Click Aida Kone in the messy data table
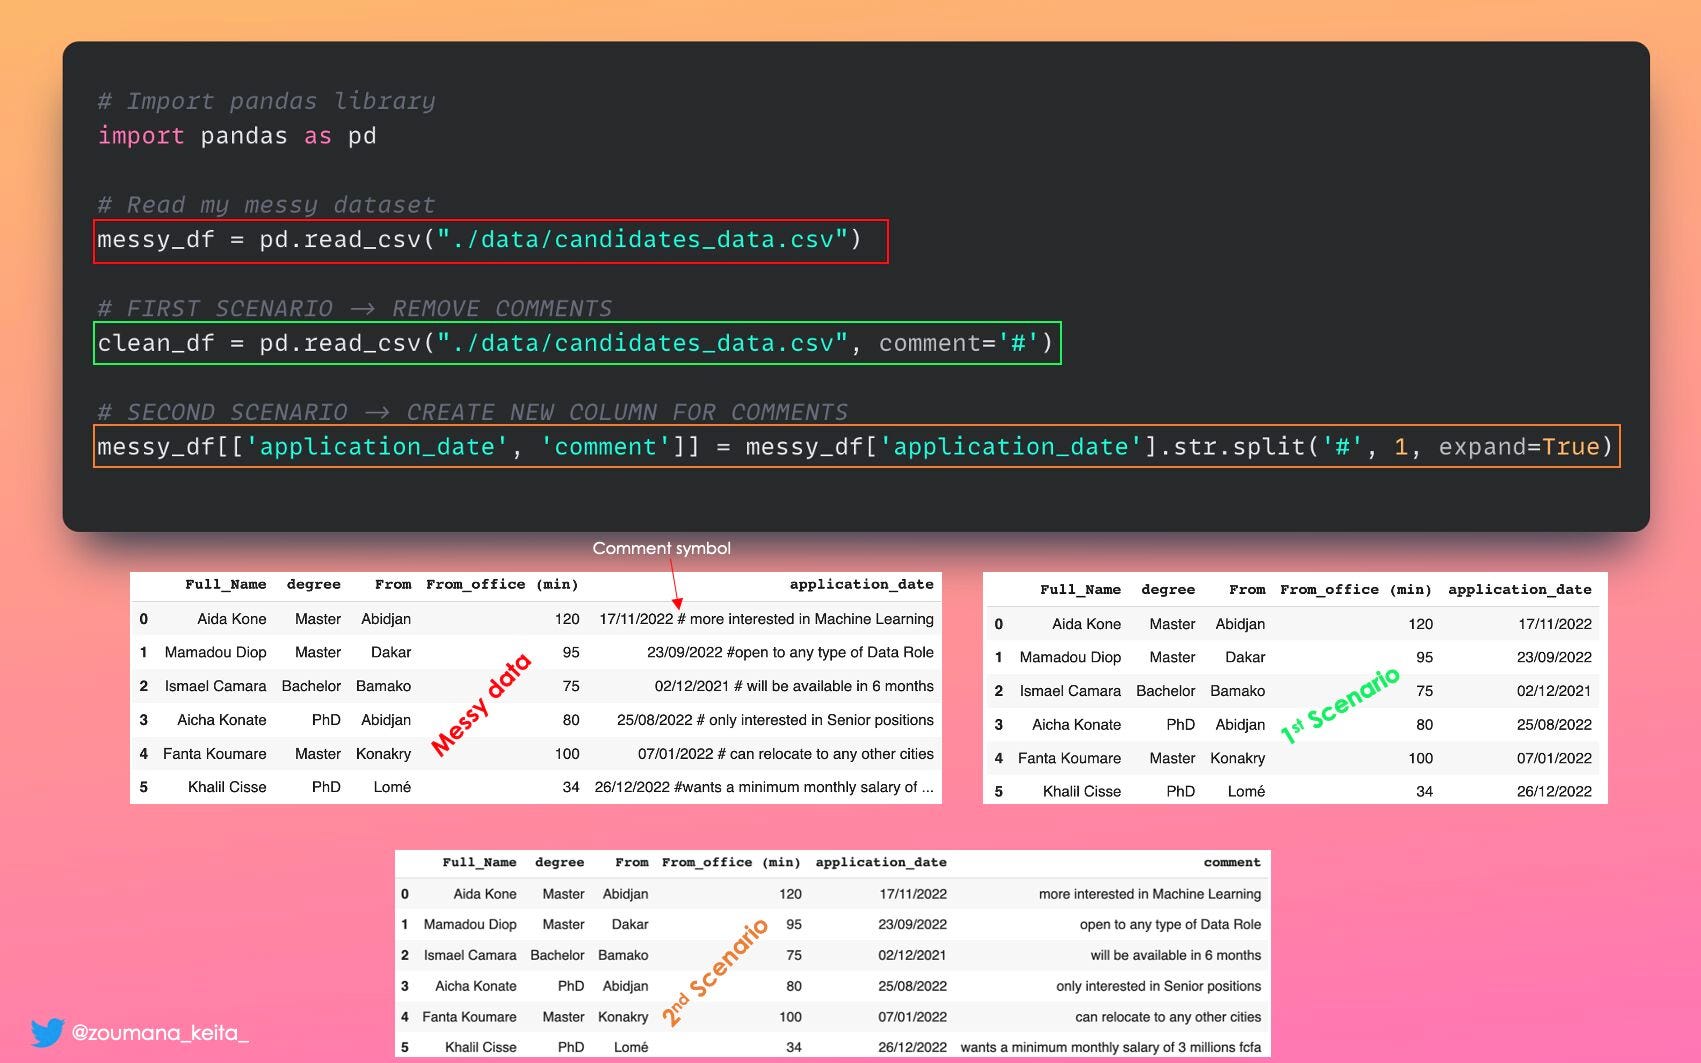 point(232,619)
